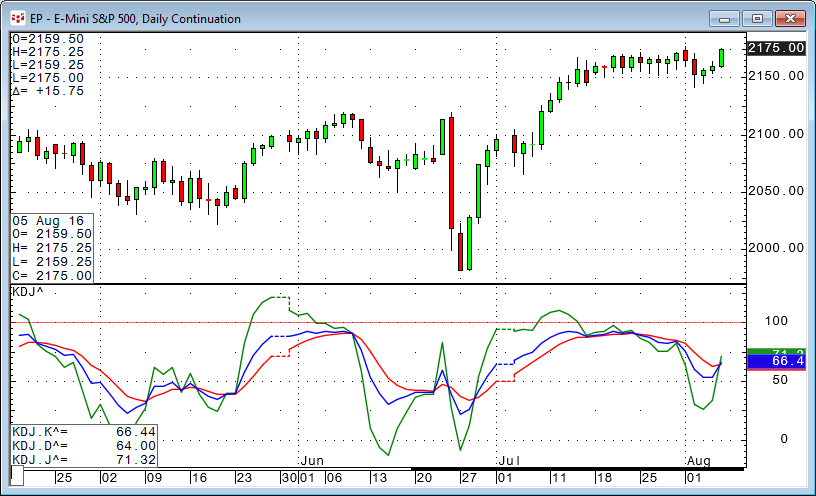Click the 16 date tick on time axis

click(199, 478)
